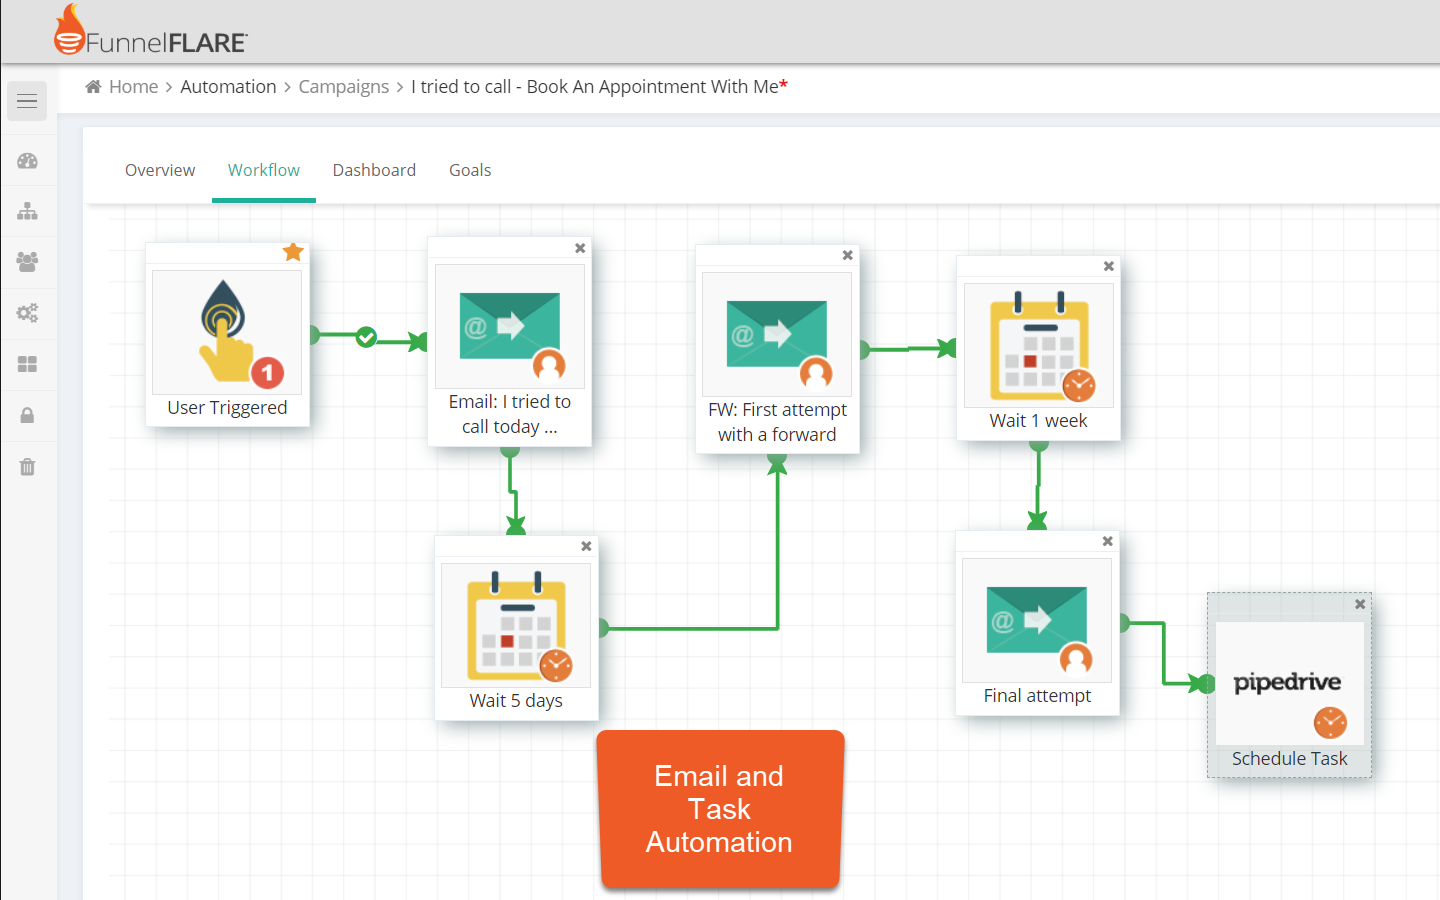Select the User Triggered node
This screenshot has height=900, width=1440.
click(x=227, y=335)
